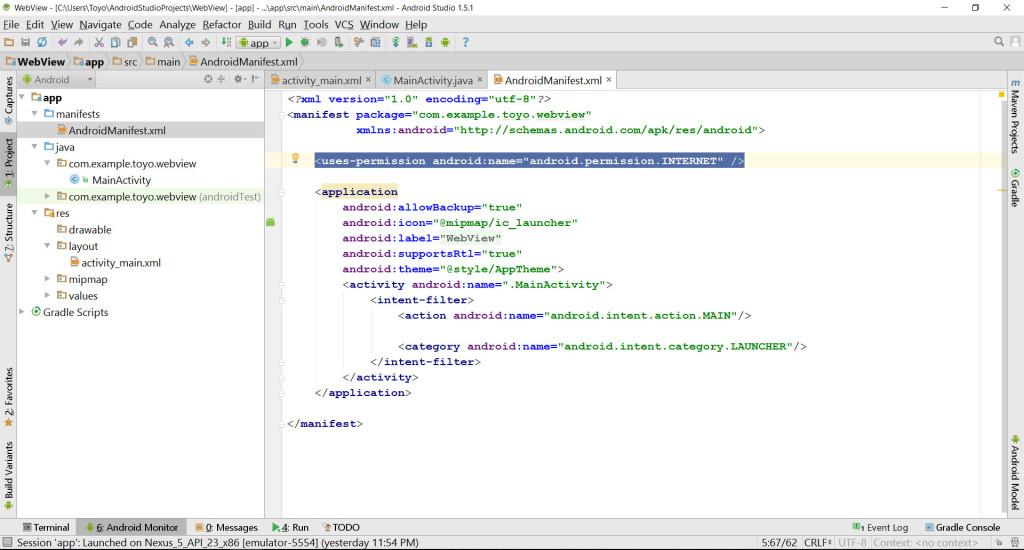Close the AndroidManifest.xml tab
The image size is (1024, 550).
[609, 80]
